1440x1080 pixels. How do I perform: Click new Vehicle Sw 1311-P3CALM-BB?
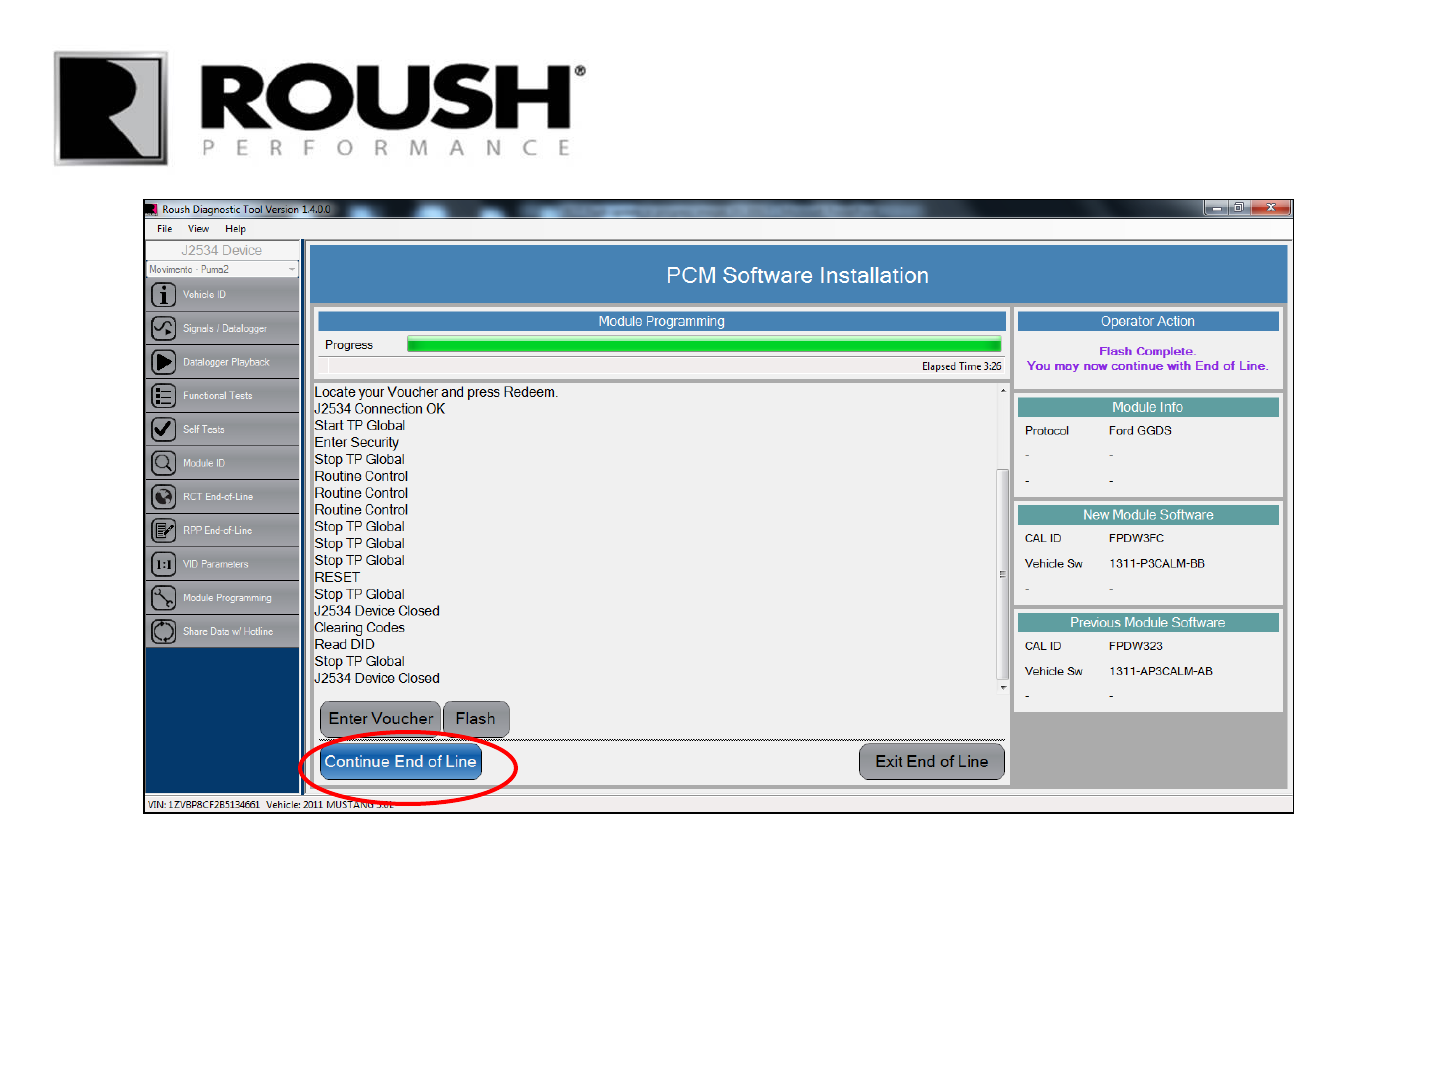(1157, 564)
